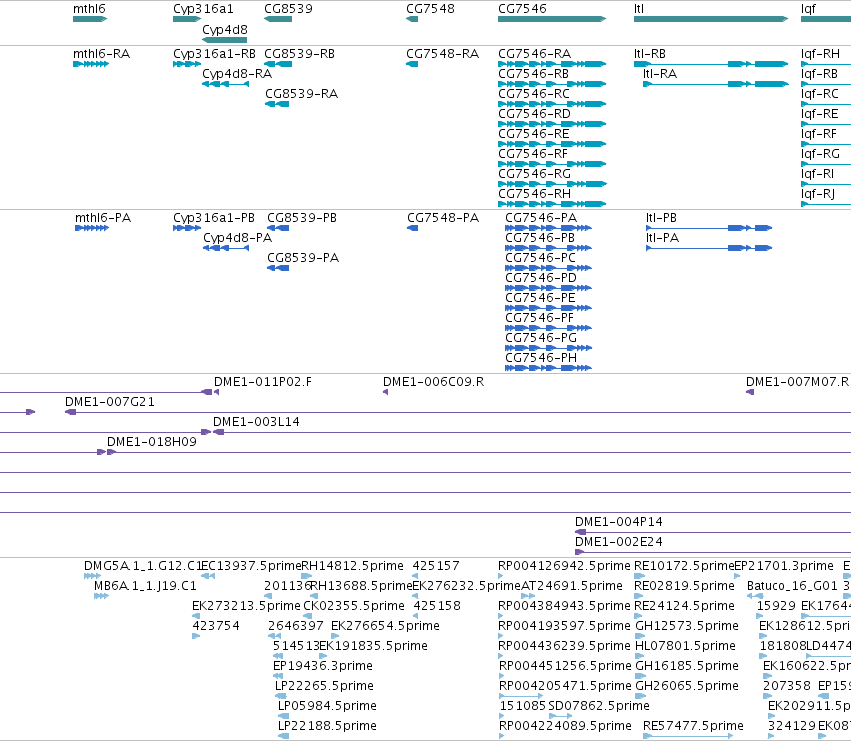This screenshot has height=741, width=851.
Task: Select EST EP19436.3prime
Action: coord(322,666)
